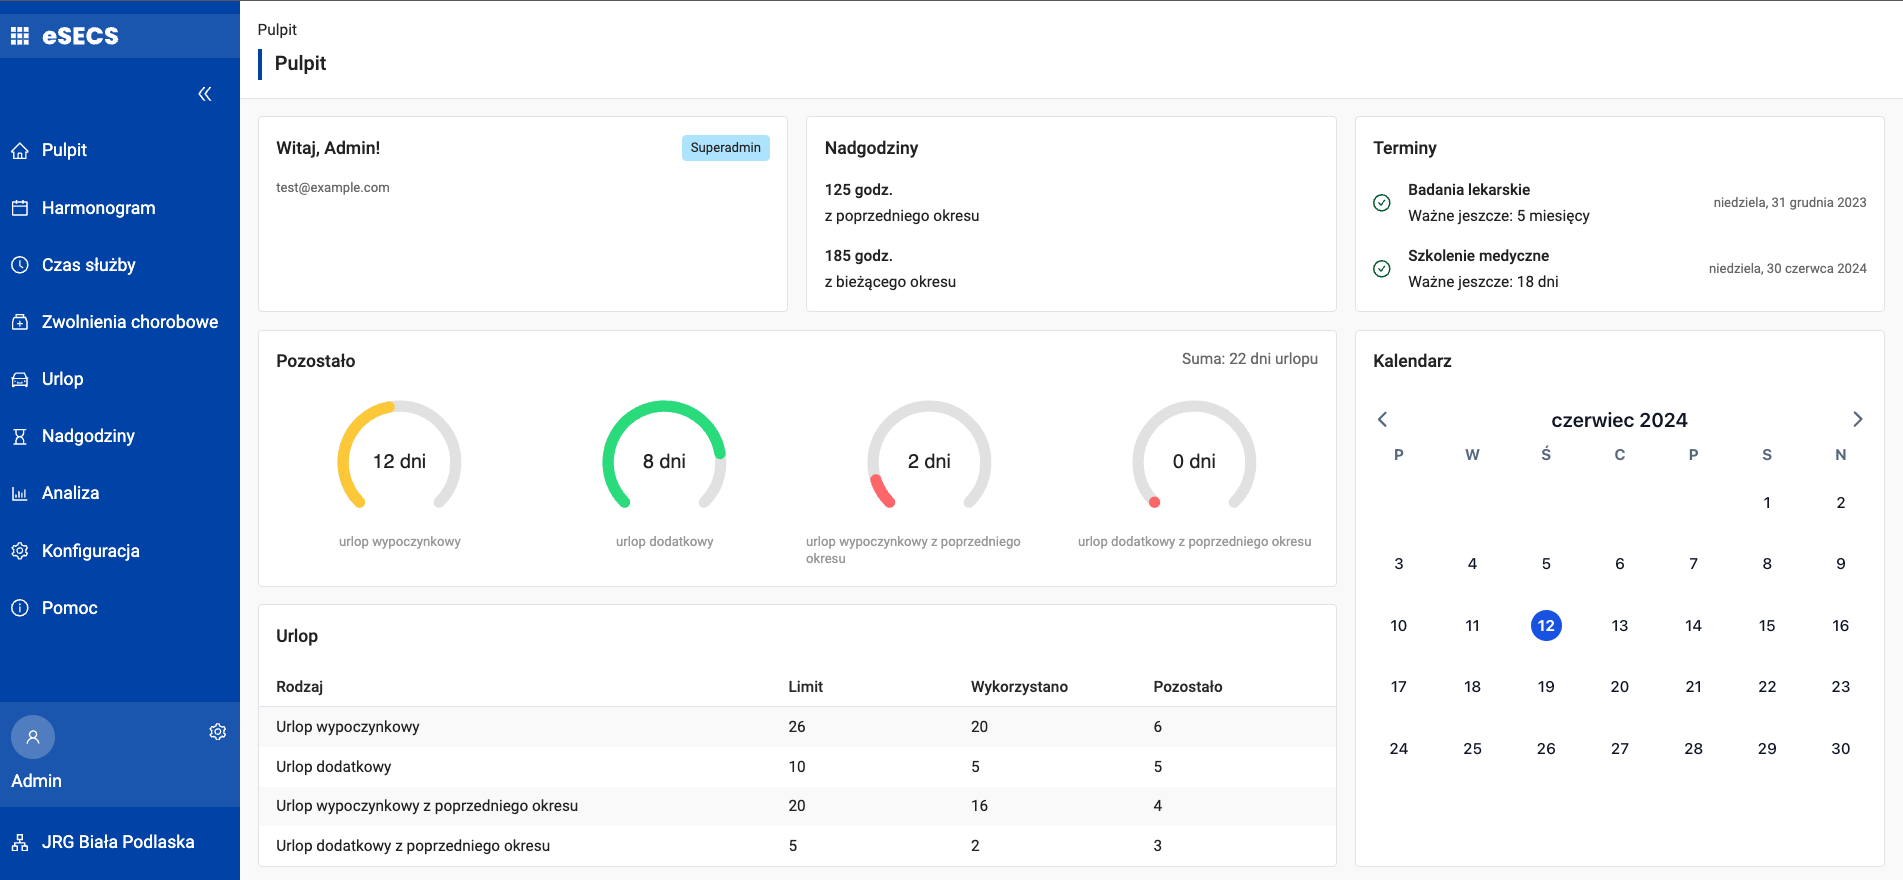Open Zwolnienia chorobowe section
The image size is (1903, 880).
(129, 322)
